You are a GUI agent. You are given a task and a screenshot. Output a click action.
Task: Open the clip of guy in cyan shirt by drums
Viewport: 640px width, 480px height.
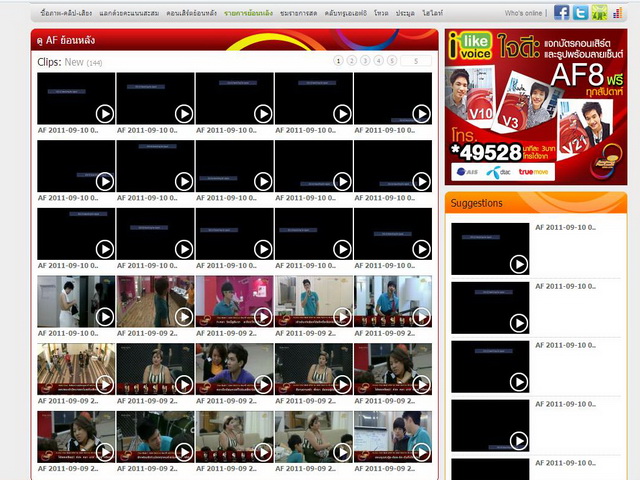[x=155, y=437]
